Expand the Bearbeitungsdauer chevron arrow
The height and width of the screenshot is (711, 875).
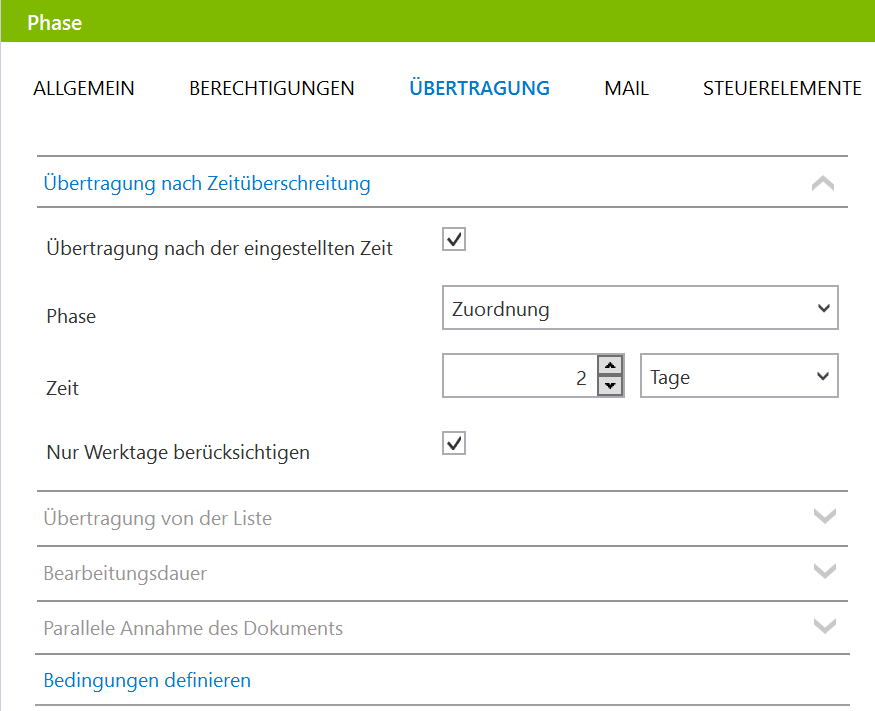click(824, 571)
